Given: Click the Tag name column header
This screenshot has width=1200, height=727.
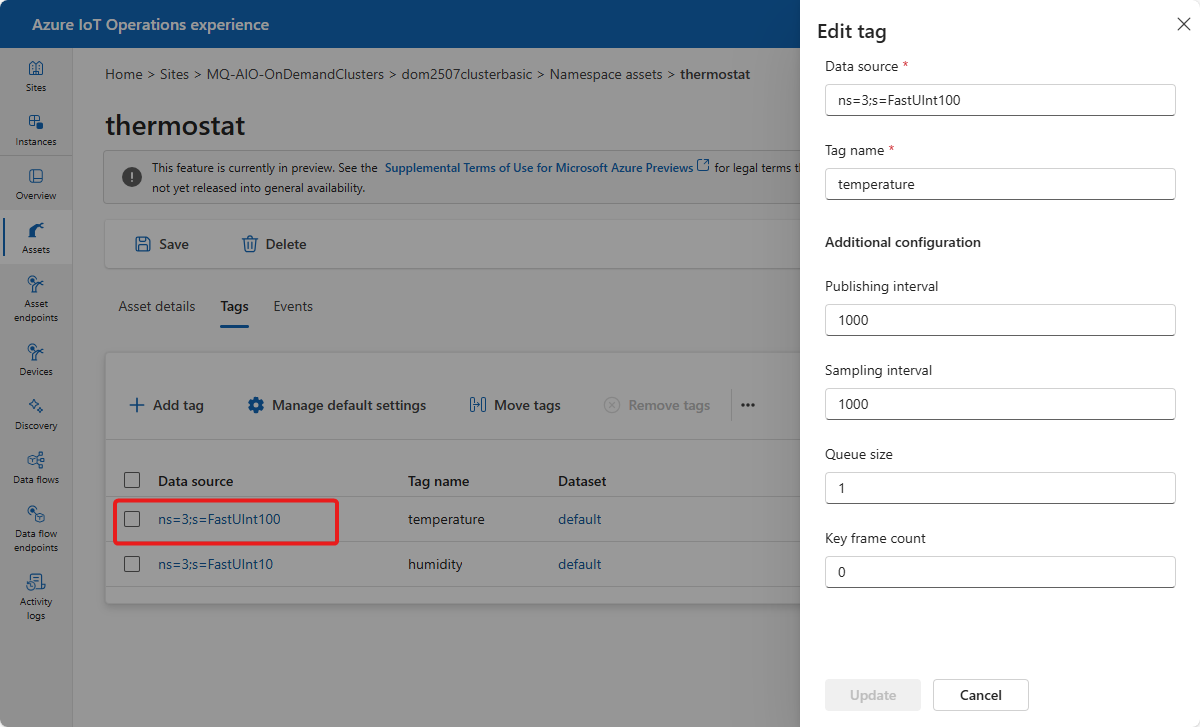Looking at the screenshot, I should click(x=438, y=481).
